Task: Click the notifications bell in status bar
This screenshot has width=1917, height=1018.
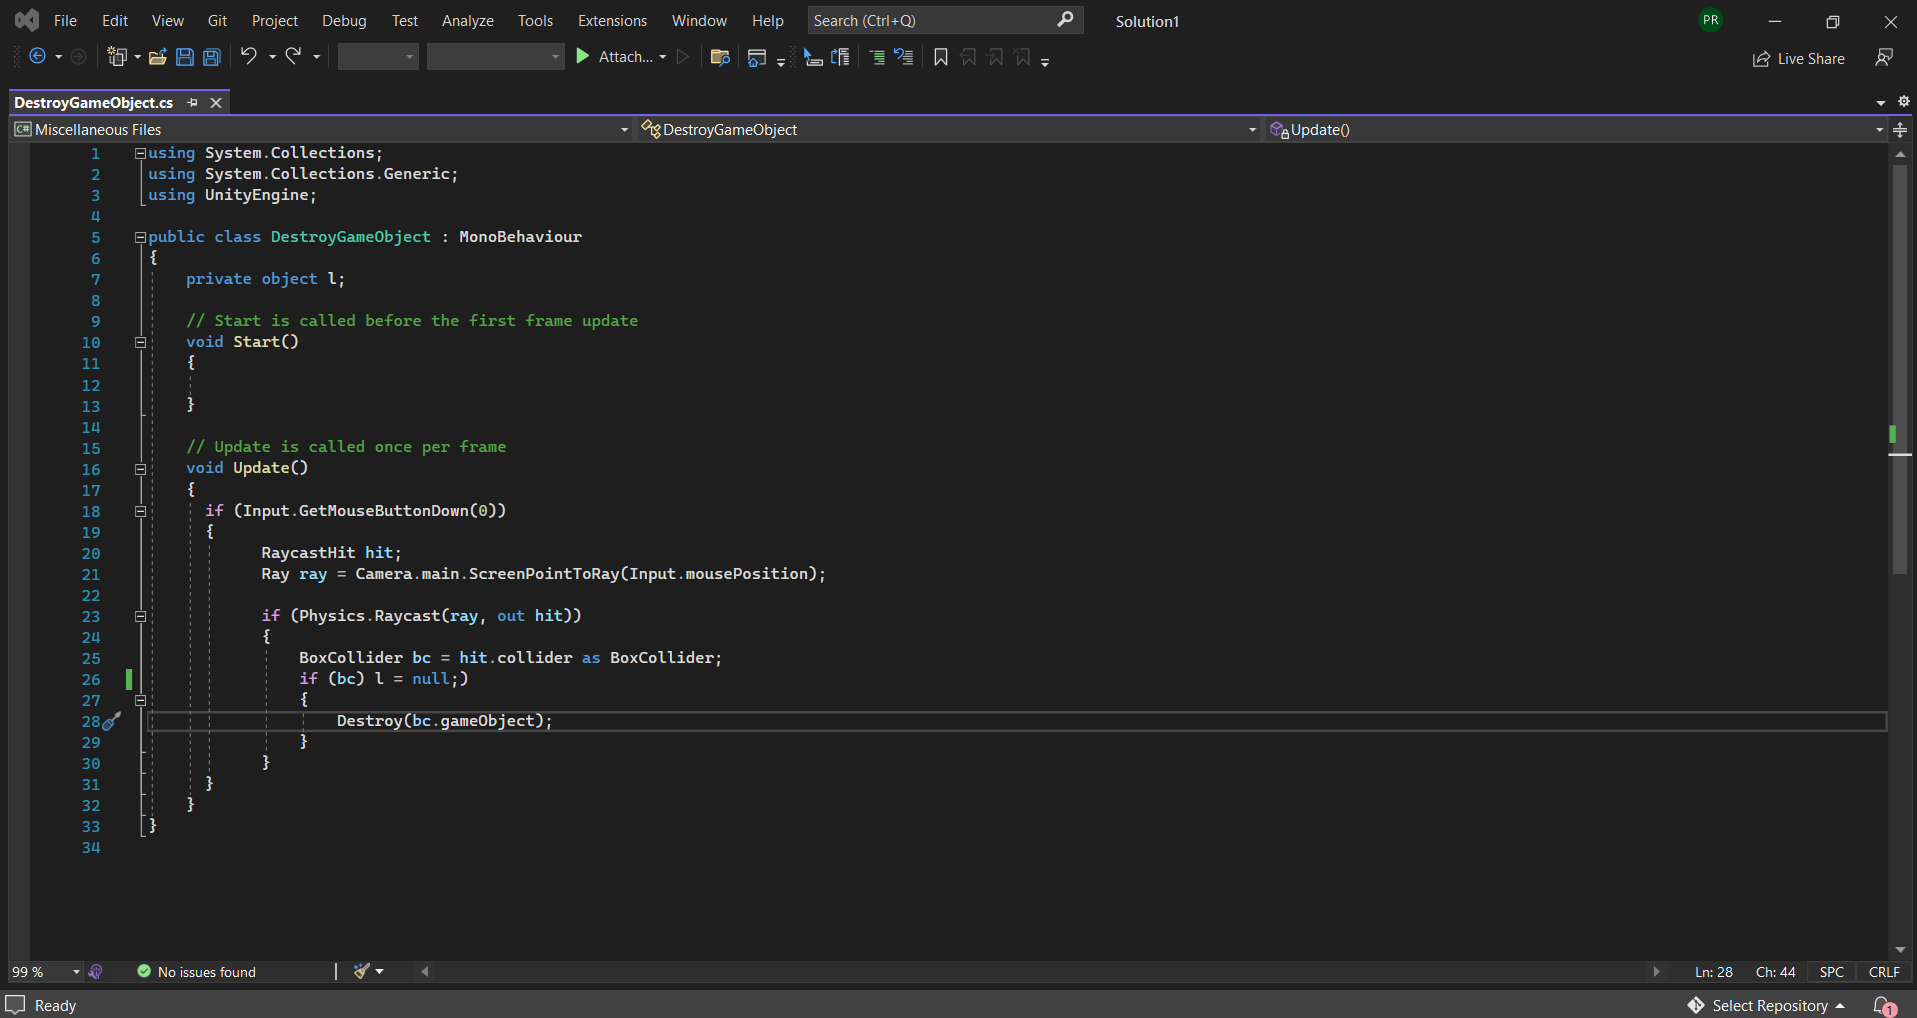Action: point(1885,1006)
